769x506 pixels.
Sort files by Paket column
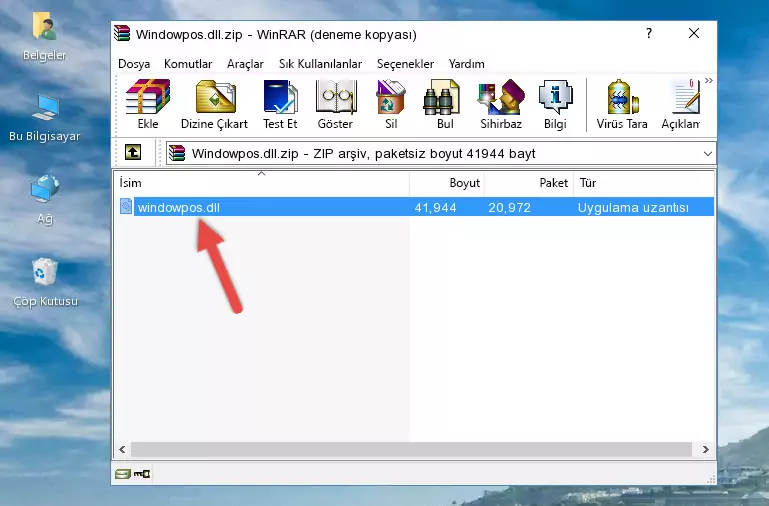(529, 183)
